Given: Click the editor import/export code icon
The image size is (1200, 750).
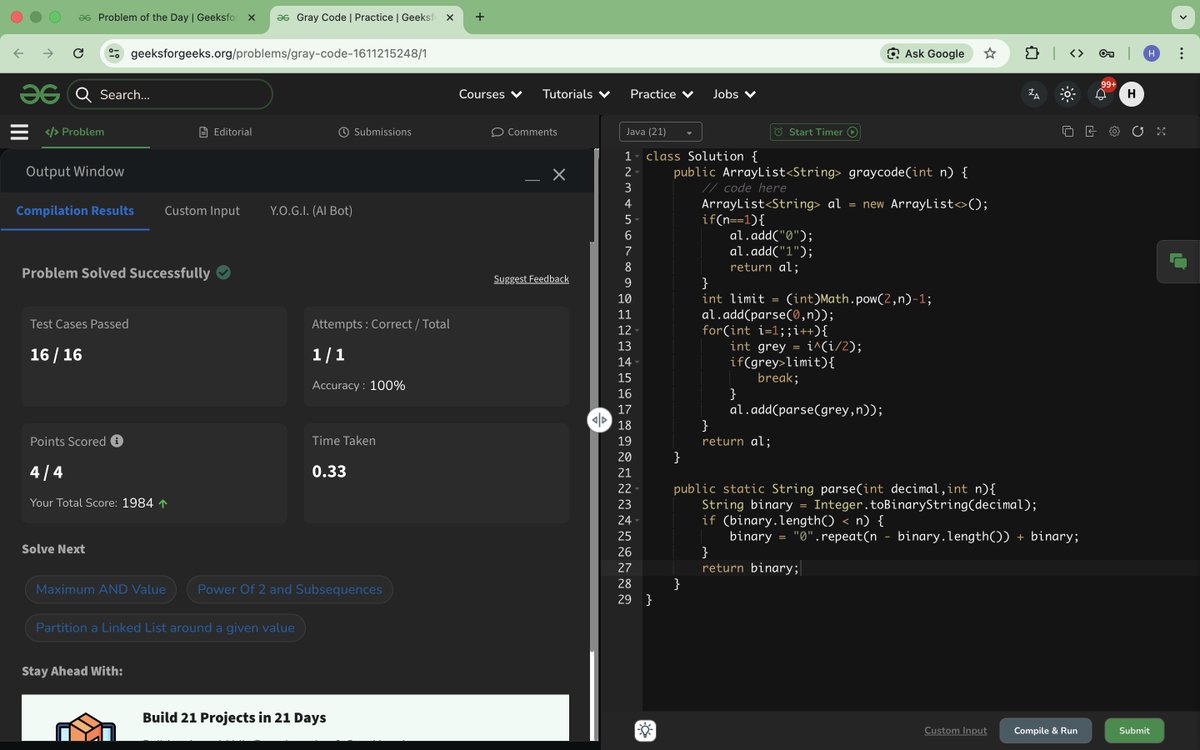Looking at the screenshot, I should pyautogui.click(x=1090, y=132).
